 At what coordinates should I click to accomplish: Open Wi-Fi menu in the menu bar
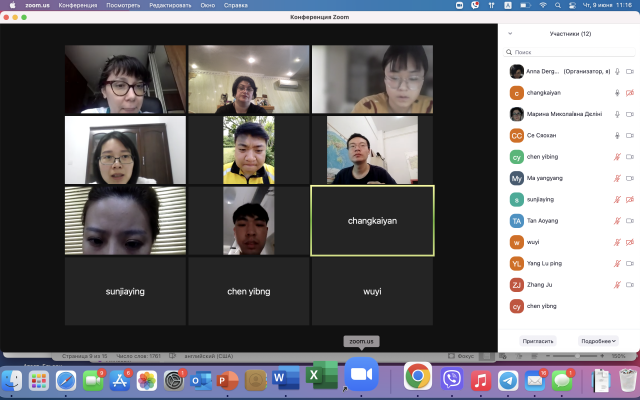tap(542, 5)
